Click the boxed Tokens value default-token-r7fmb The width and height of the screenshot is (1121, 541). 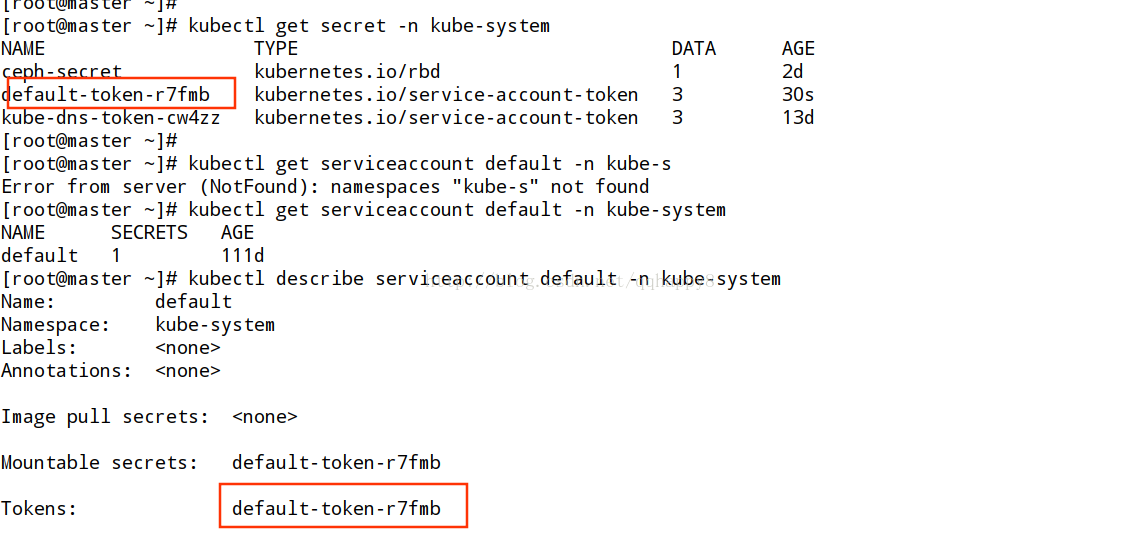tap(337, 508)
